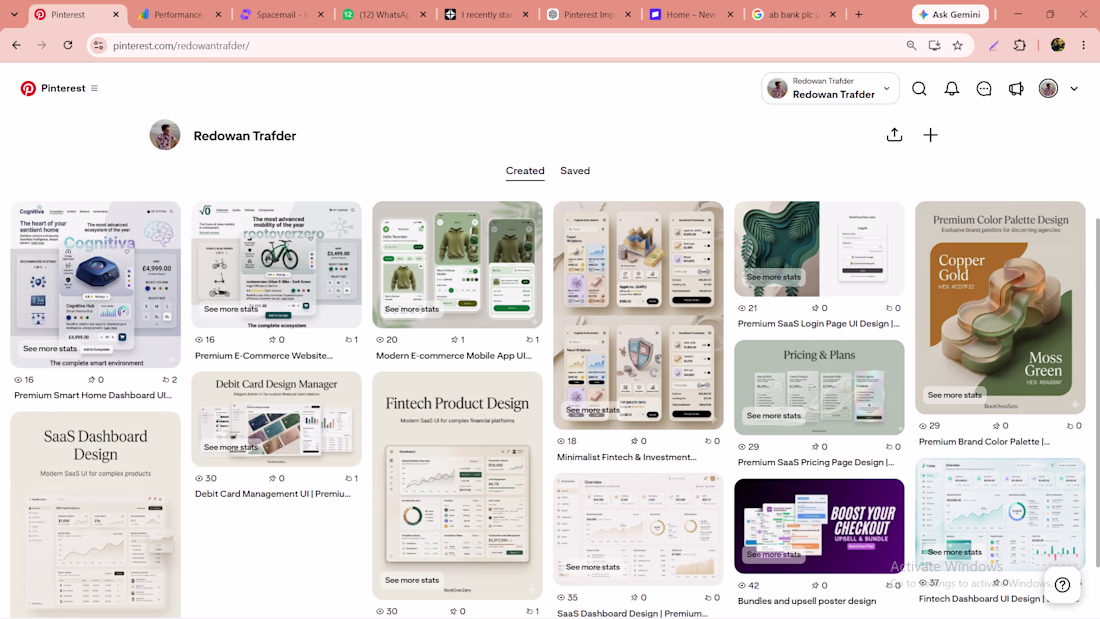
Task: Open the hamburger menu next to Pinterest
Action: click(x=94, y=88)
